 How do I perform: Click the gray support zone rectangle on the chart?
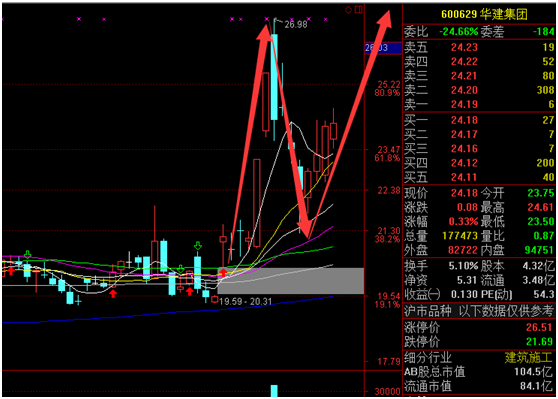(x=291, y=281)
